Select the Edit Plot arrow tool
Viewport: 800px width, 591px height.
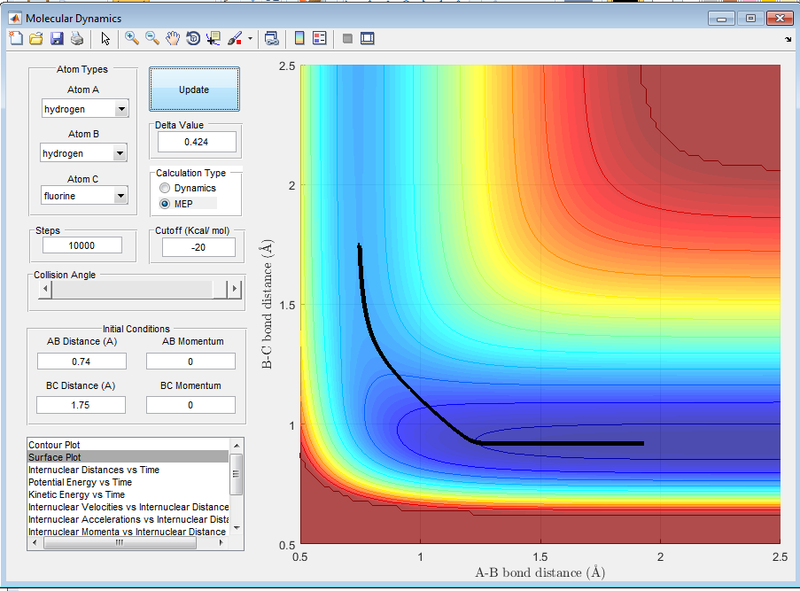point(106,38)
